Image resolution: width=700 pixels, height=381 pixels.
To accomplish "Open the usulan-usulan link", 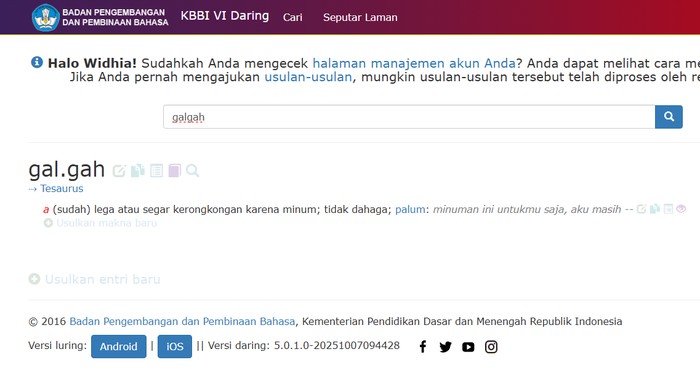I will coord(308,77).
